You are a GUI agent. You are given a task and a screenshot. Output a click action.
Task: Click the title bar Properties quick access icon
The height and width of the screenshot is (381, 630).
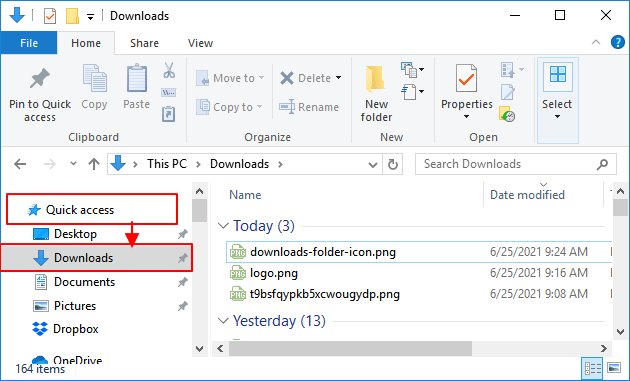pyautogui.click(x=50, y=16)
